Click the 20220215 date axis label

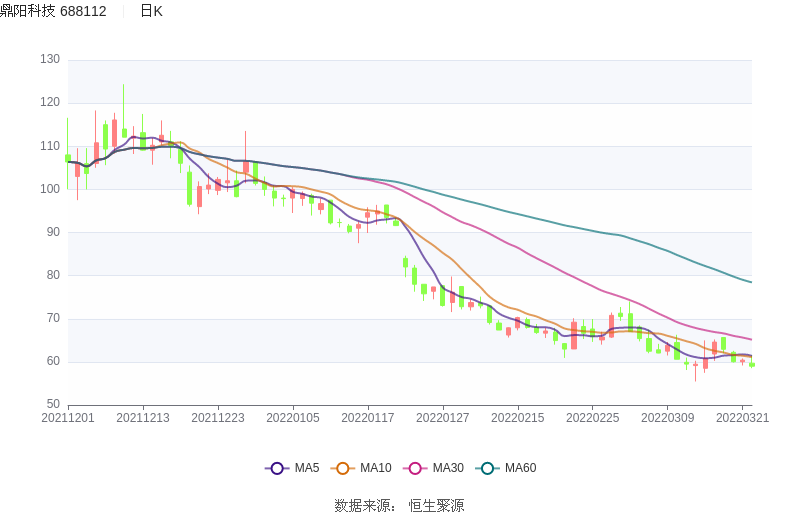[x=518, y=418]
